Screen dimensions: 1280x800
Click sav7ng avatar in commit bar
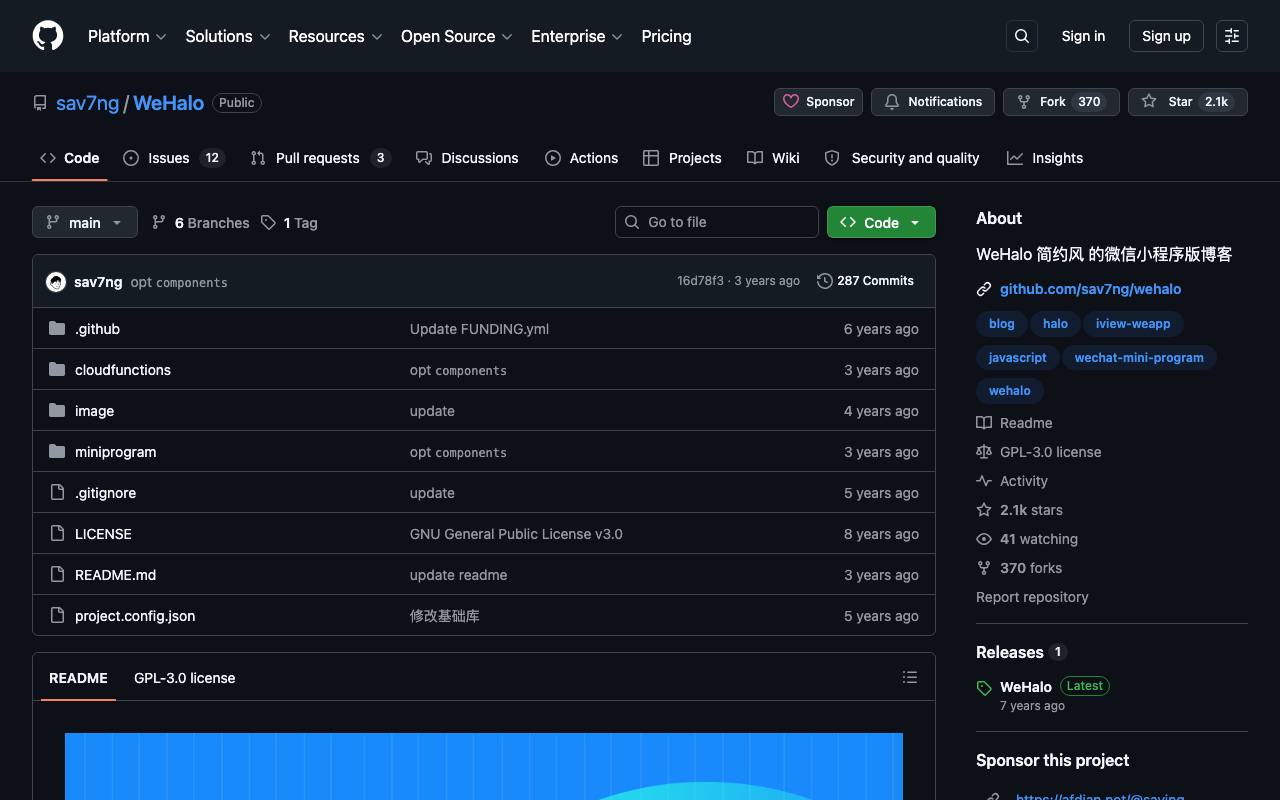coord(56,282)
